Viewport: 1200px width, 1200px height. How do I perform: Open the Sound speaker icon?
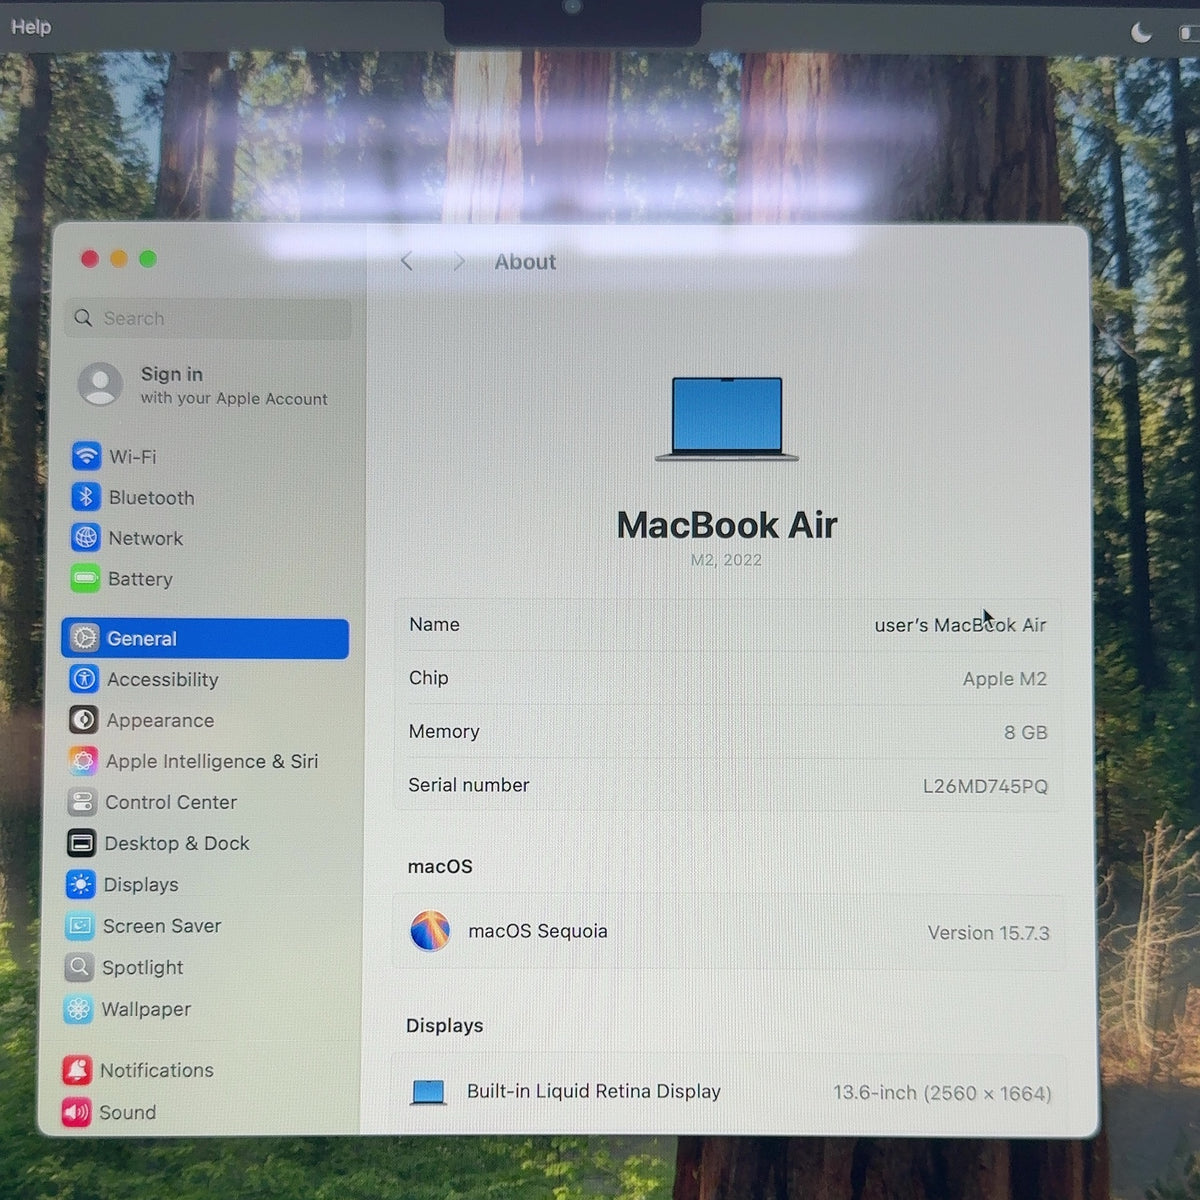click(x=76, y=1112)
